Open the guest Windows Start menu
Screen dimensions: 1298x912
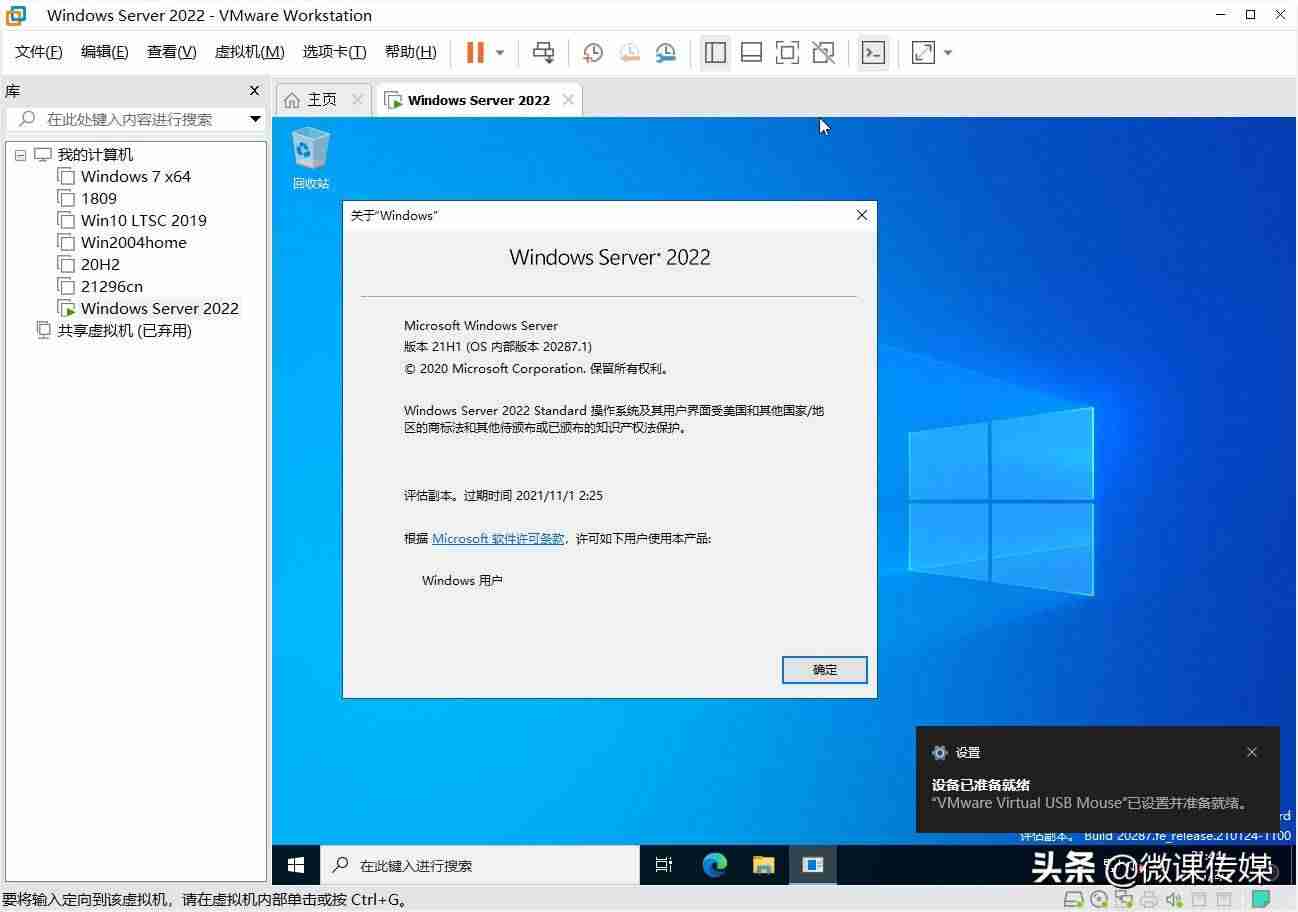click(296, 865)
